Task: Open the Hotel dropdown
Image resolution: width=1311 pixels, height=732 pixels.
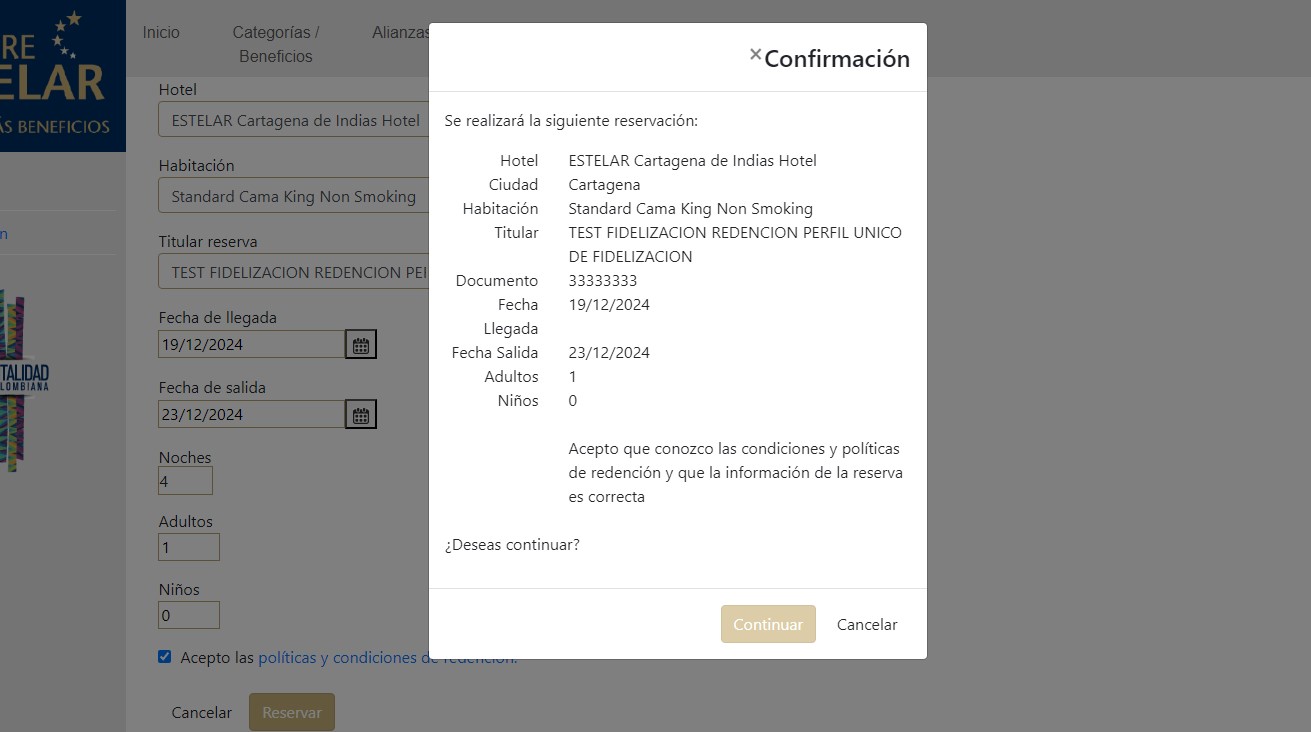Action: (x=294, y=120)
